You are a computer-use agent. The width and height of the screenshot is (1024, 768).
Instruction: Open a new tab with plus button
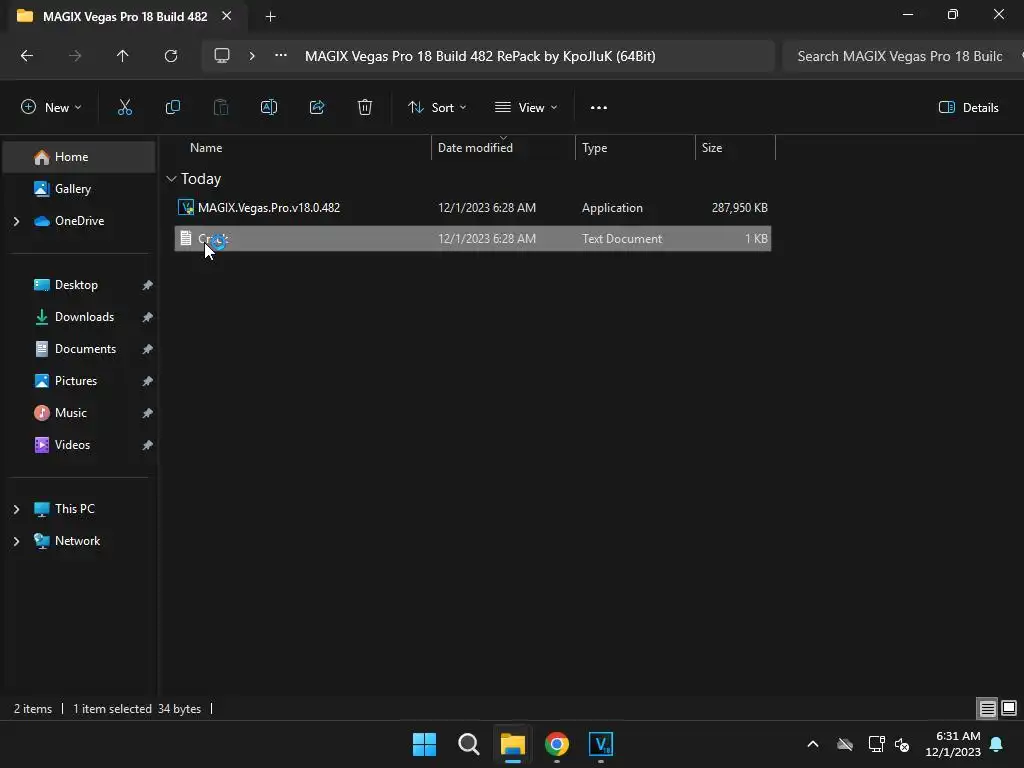click(270, 16)
